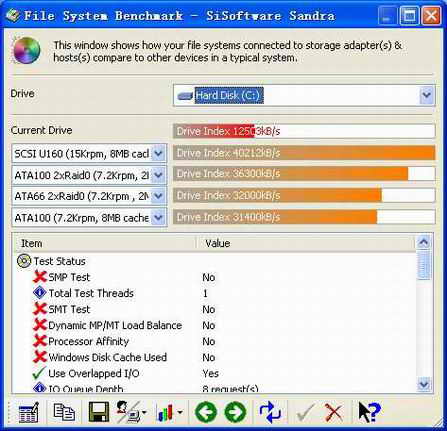Click red X beside Dynamic MP/MT Load Balance
The height and width of the screenshot is (431, 447).
point(40,325)
